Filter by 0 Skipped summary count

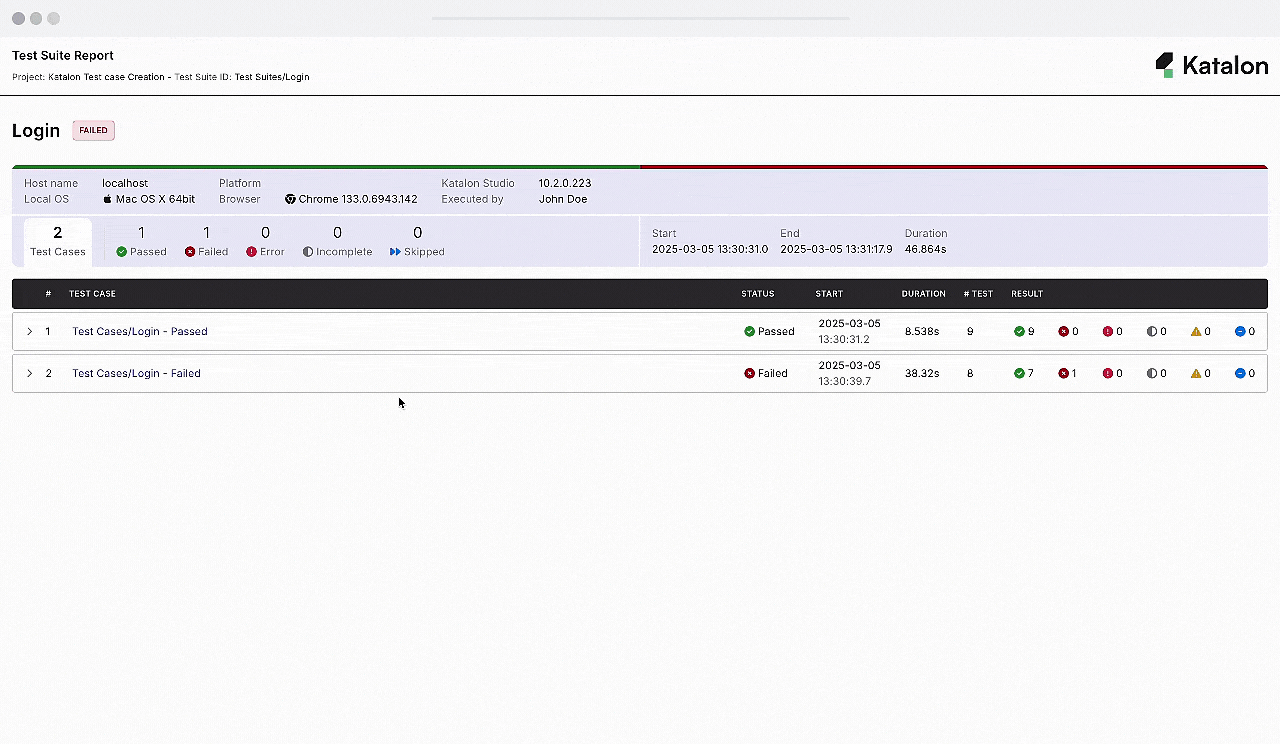[417, 242]
